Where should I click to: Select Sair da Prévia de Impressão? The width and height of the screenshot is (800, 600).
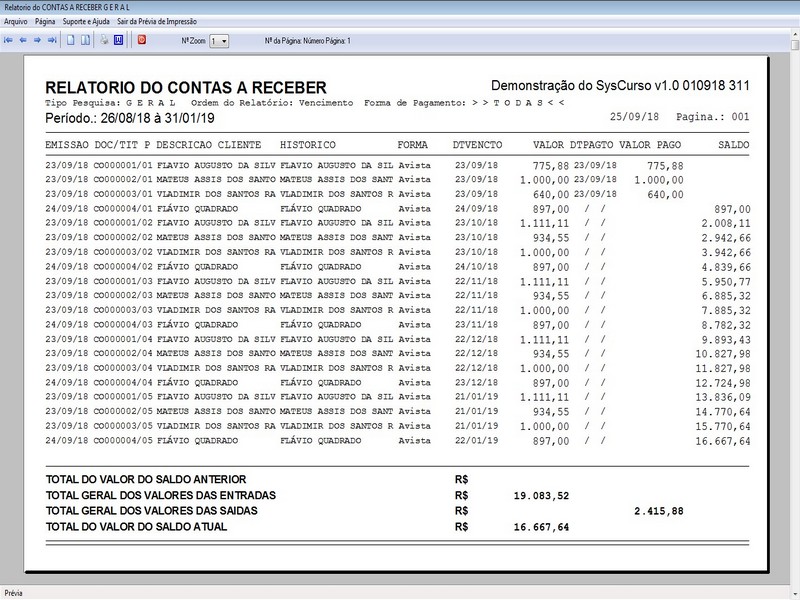157,21
